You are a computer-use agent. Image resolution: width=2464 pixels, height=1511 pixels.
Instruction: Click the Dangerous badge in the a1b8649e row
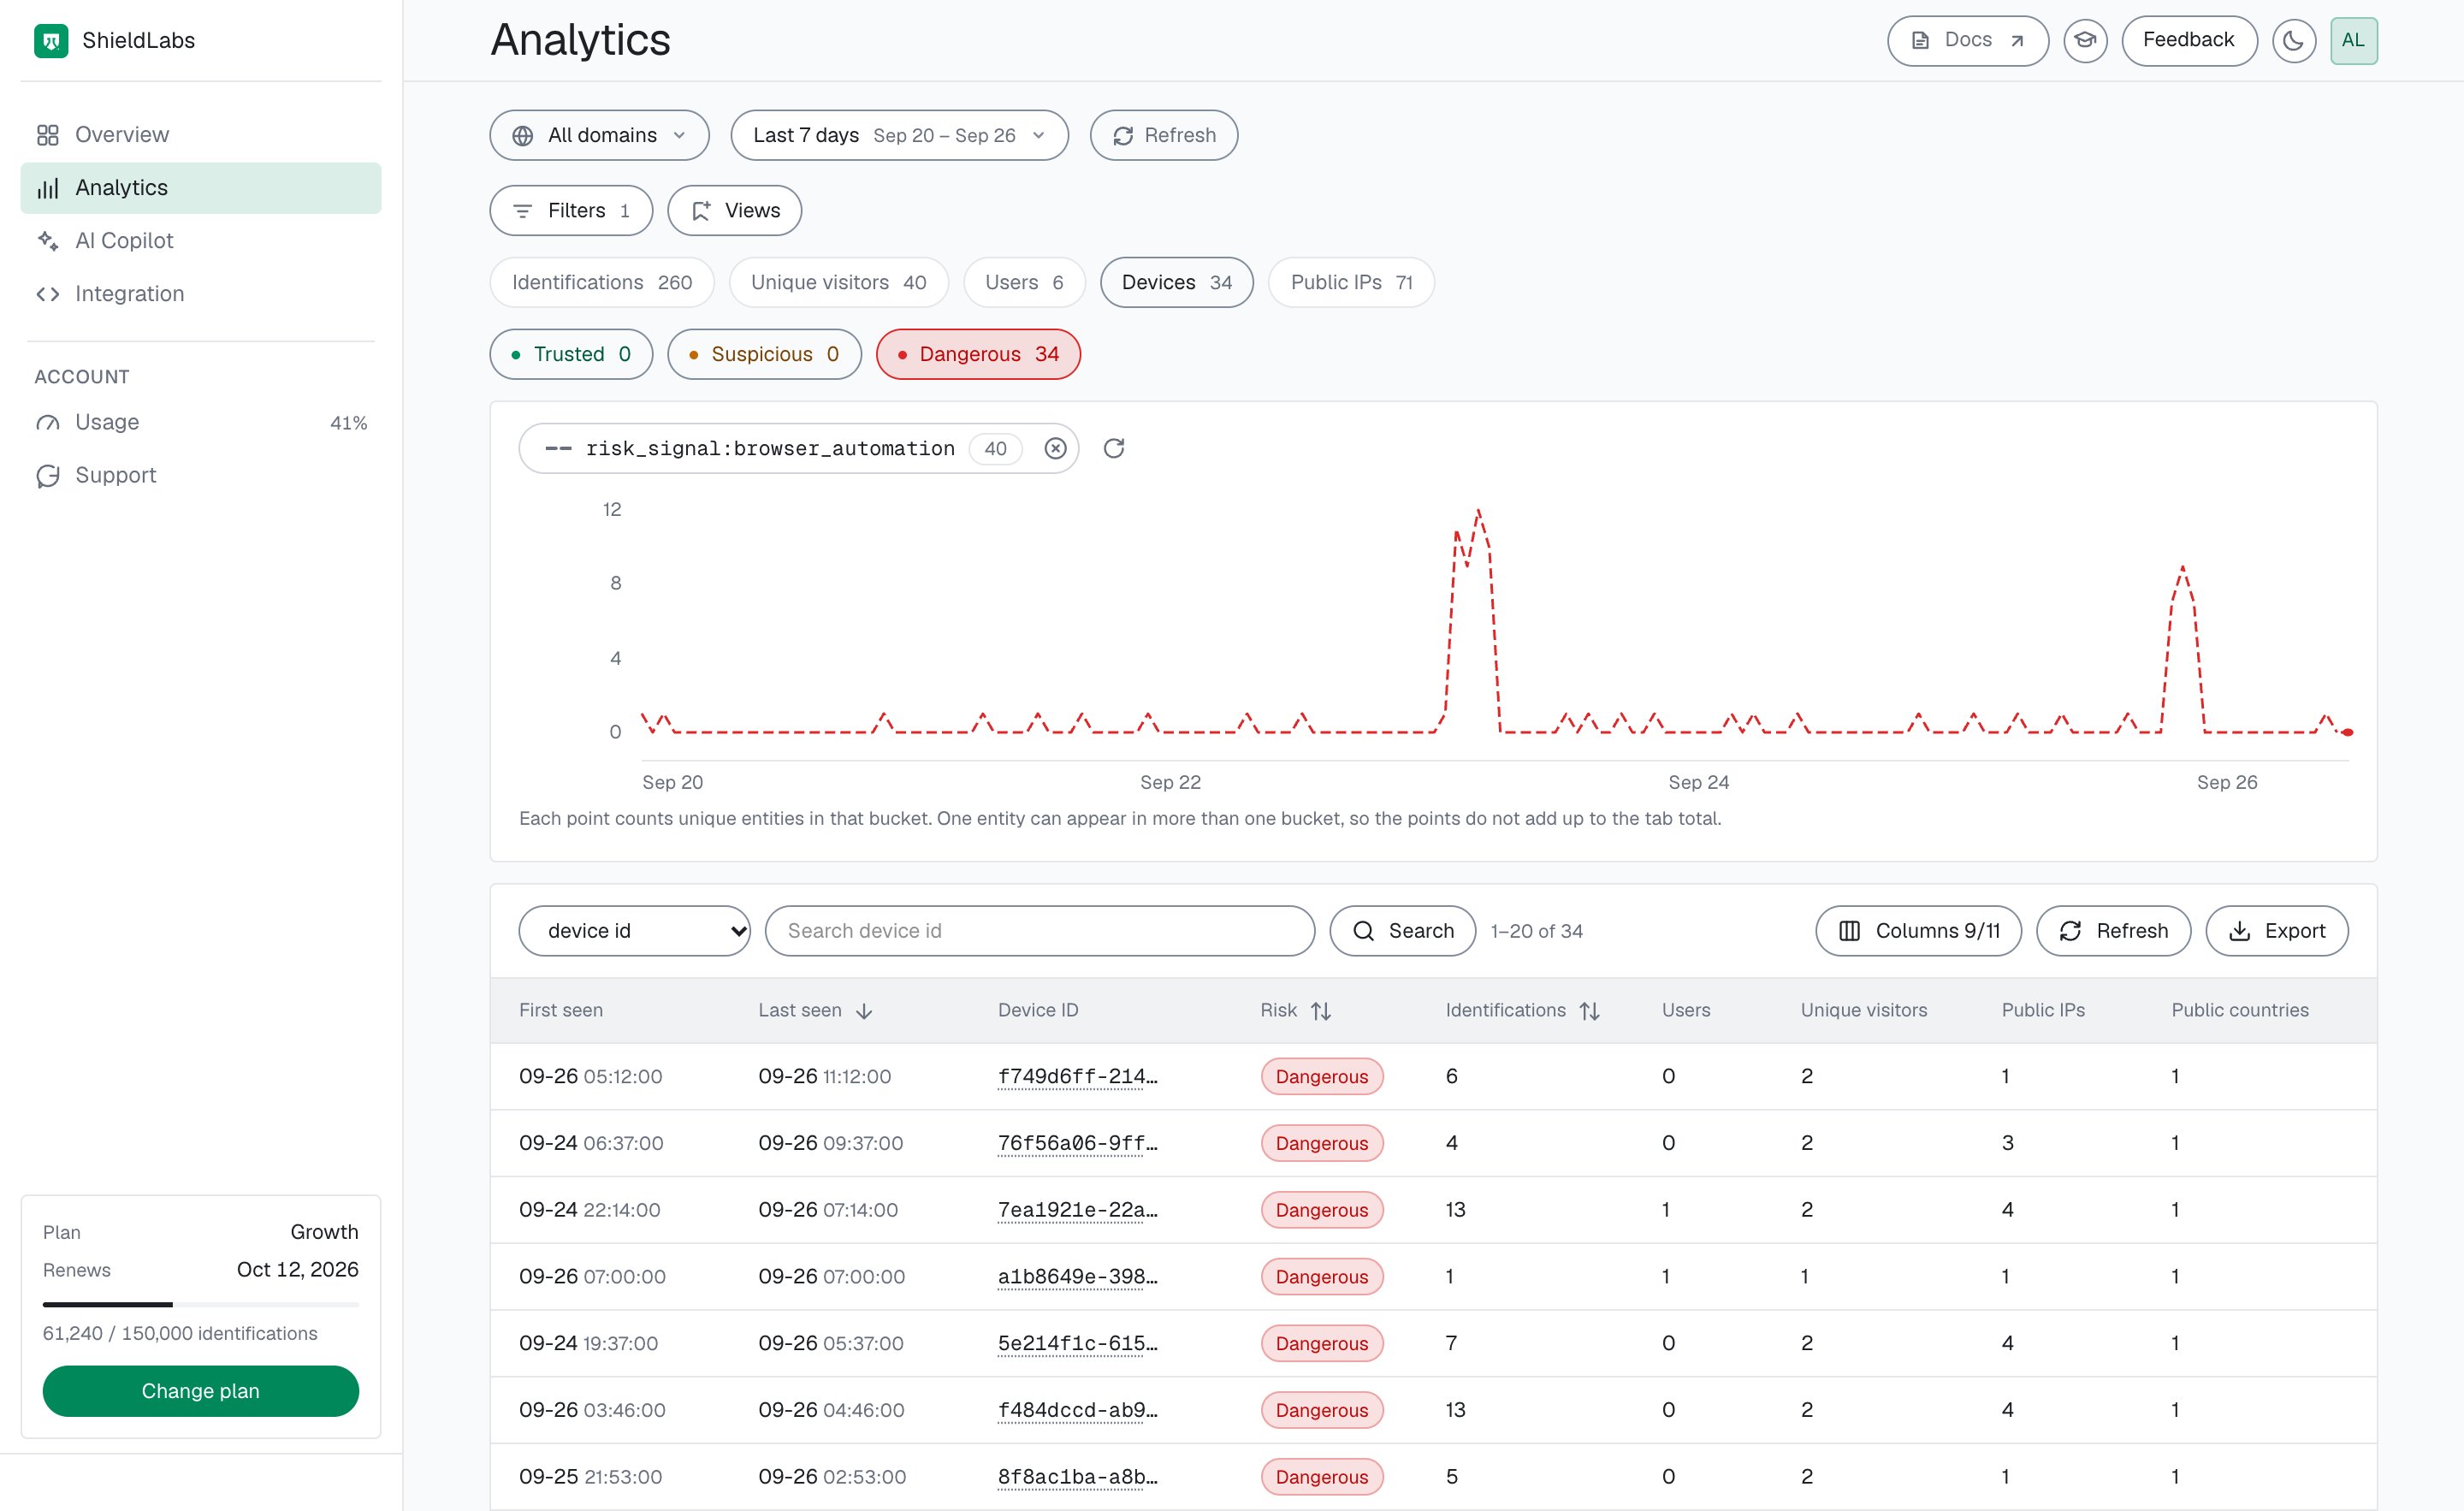click(x=1322, y=1277)
